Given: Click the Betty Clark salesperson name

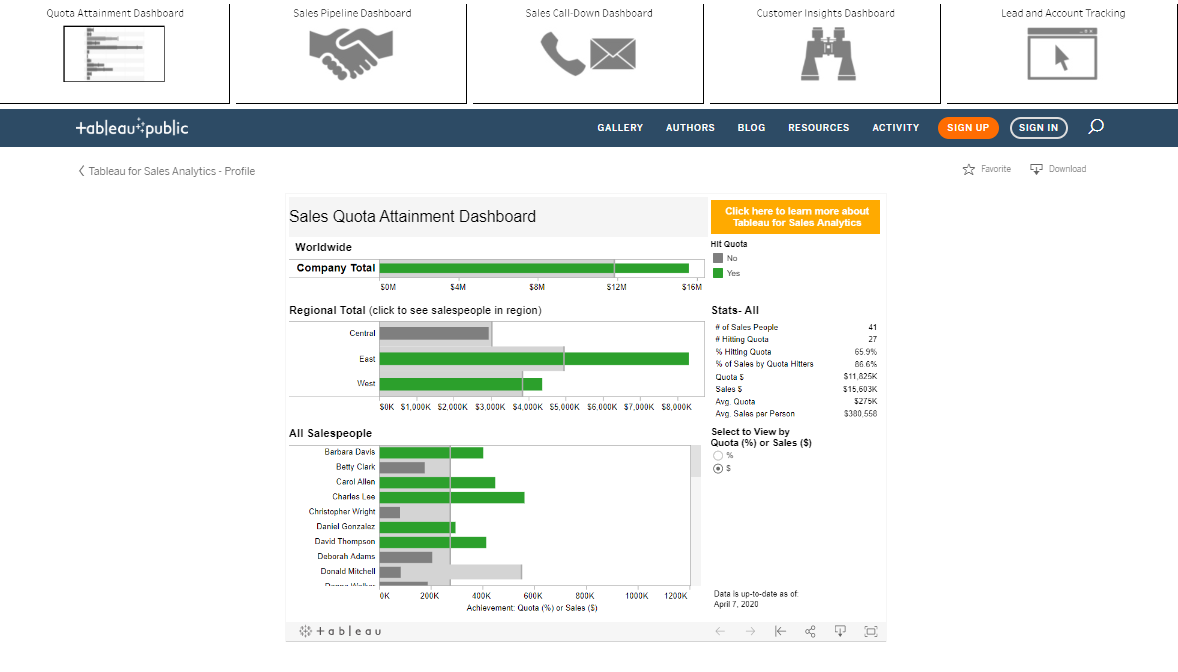Looking at the screenshot, I should click(355, 467).
